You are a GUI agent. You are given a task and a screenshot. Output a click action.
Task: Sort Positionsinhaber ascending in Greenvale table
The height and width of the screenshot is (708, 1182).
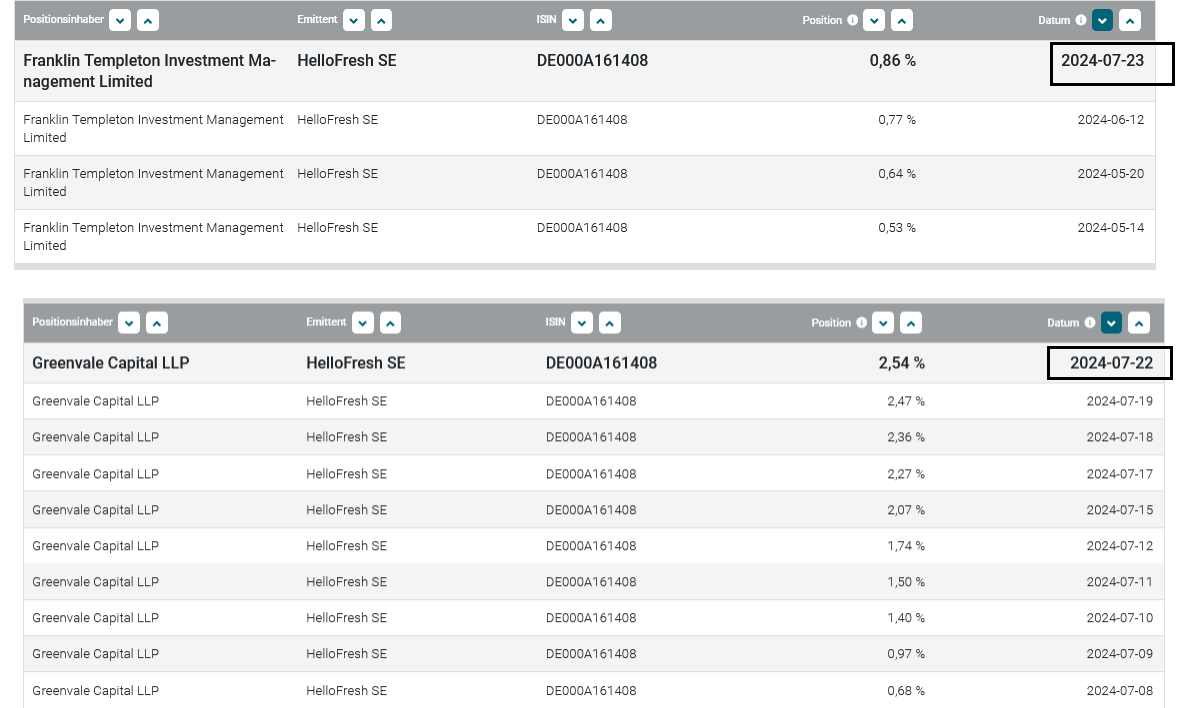coord(157,323)
